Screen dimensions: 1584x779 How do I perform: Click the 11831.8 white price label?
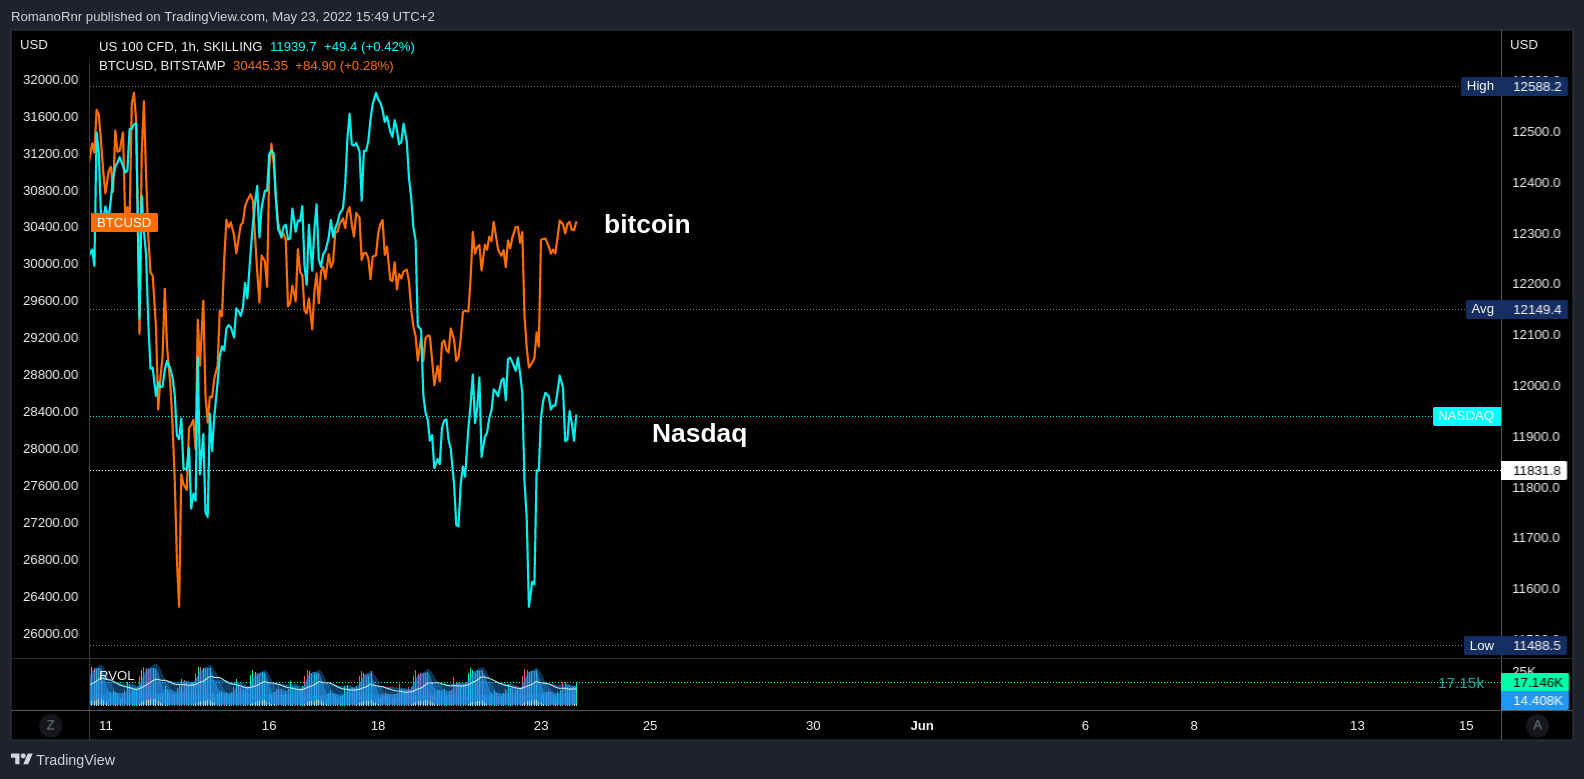click(1535, 470)
